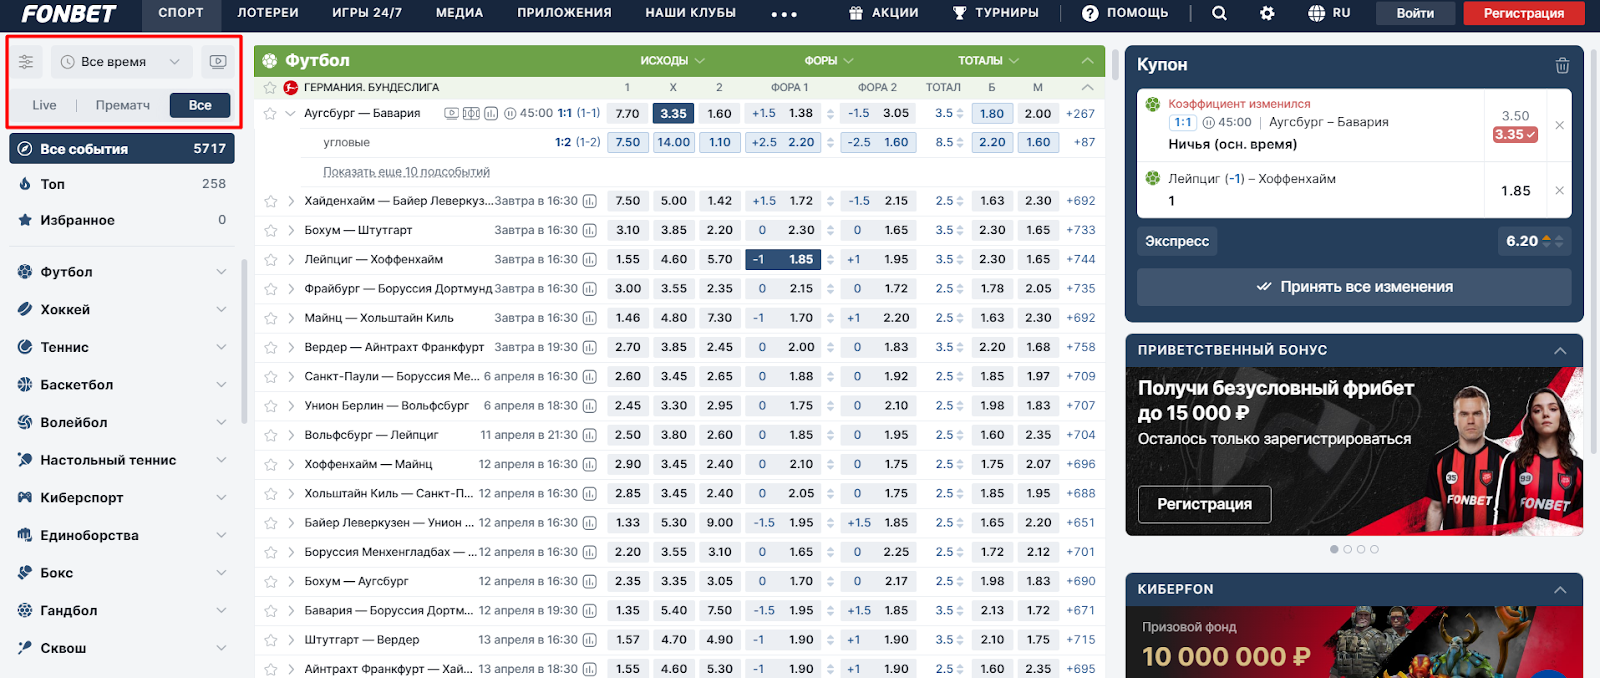Select the Live filter option
Image resolution: width=1600 pixels, height=678 pixels.
44,105
